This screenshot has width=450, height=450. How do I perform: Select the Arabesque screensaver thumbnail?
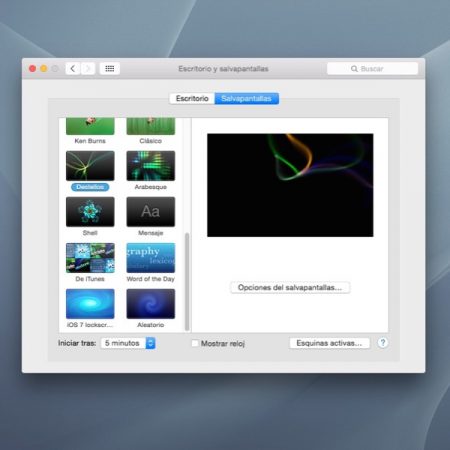pyautogui.click(x=151, y=166)
